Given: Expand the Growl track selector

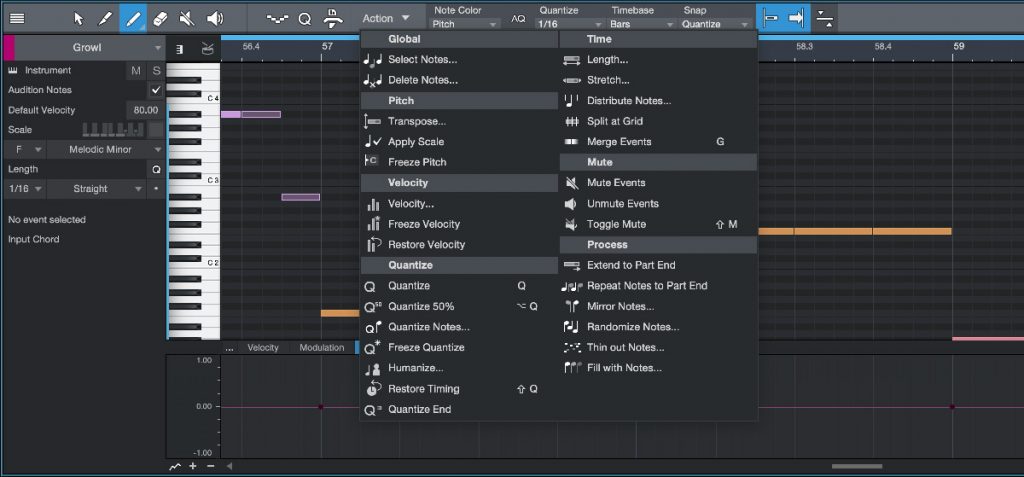Looking at the screenshot, I should coord(89,48).
